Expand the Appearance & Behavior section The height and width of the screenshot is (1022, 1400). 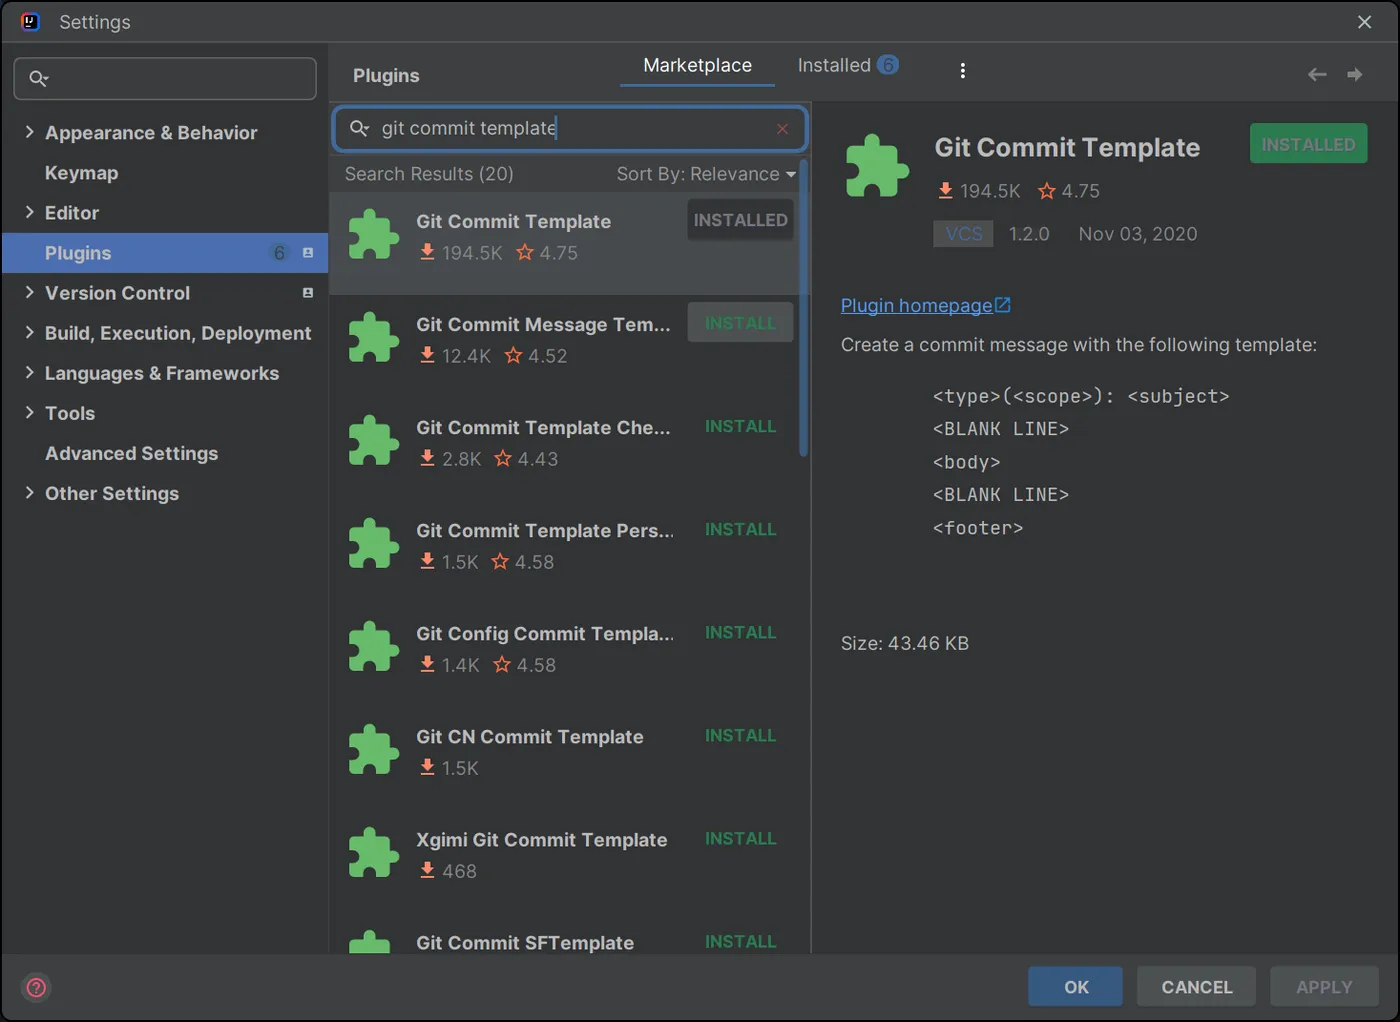(29, 132)
